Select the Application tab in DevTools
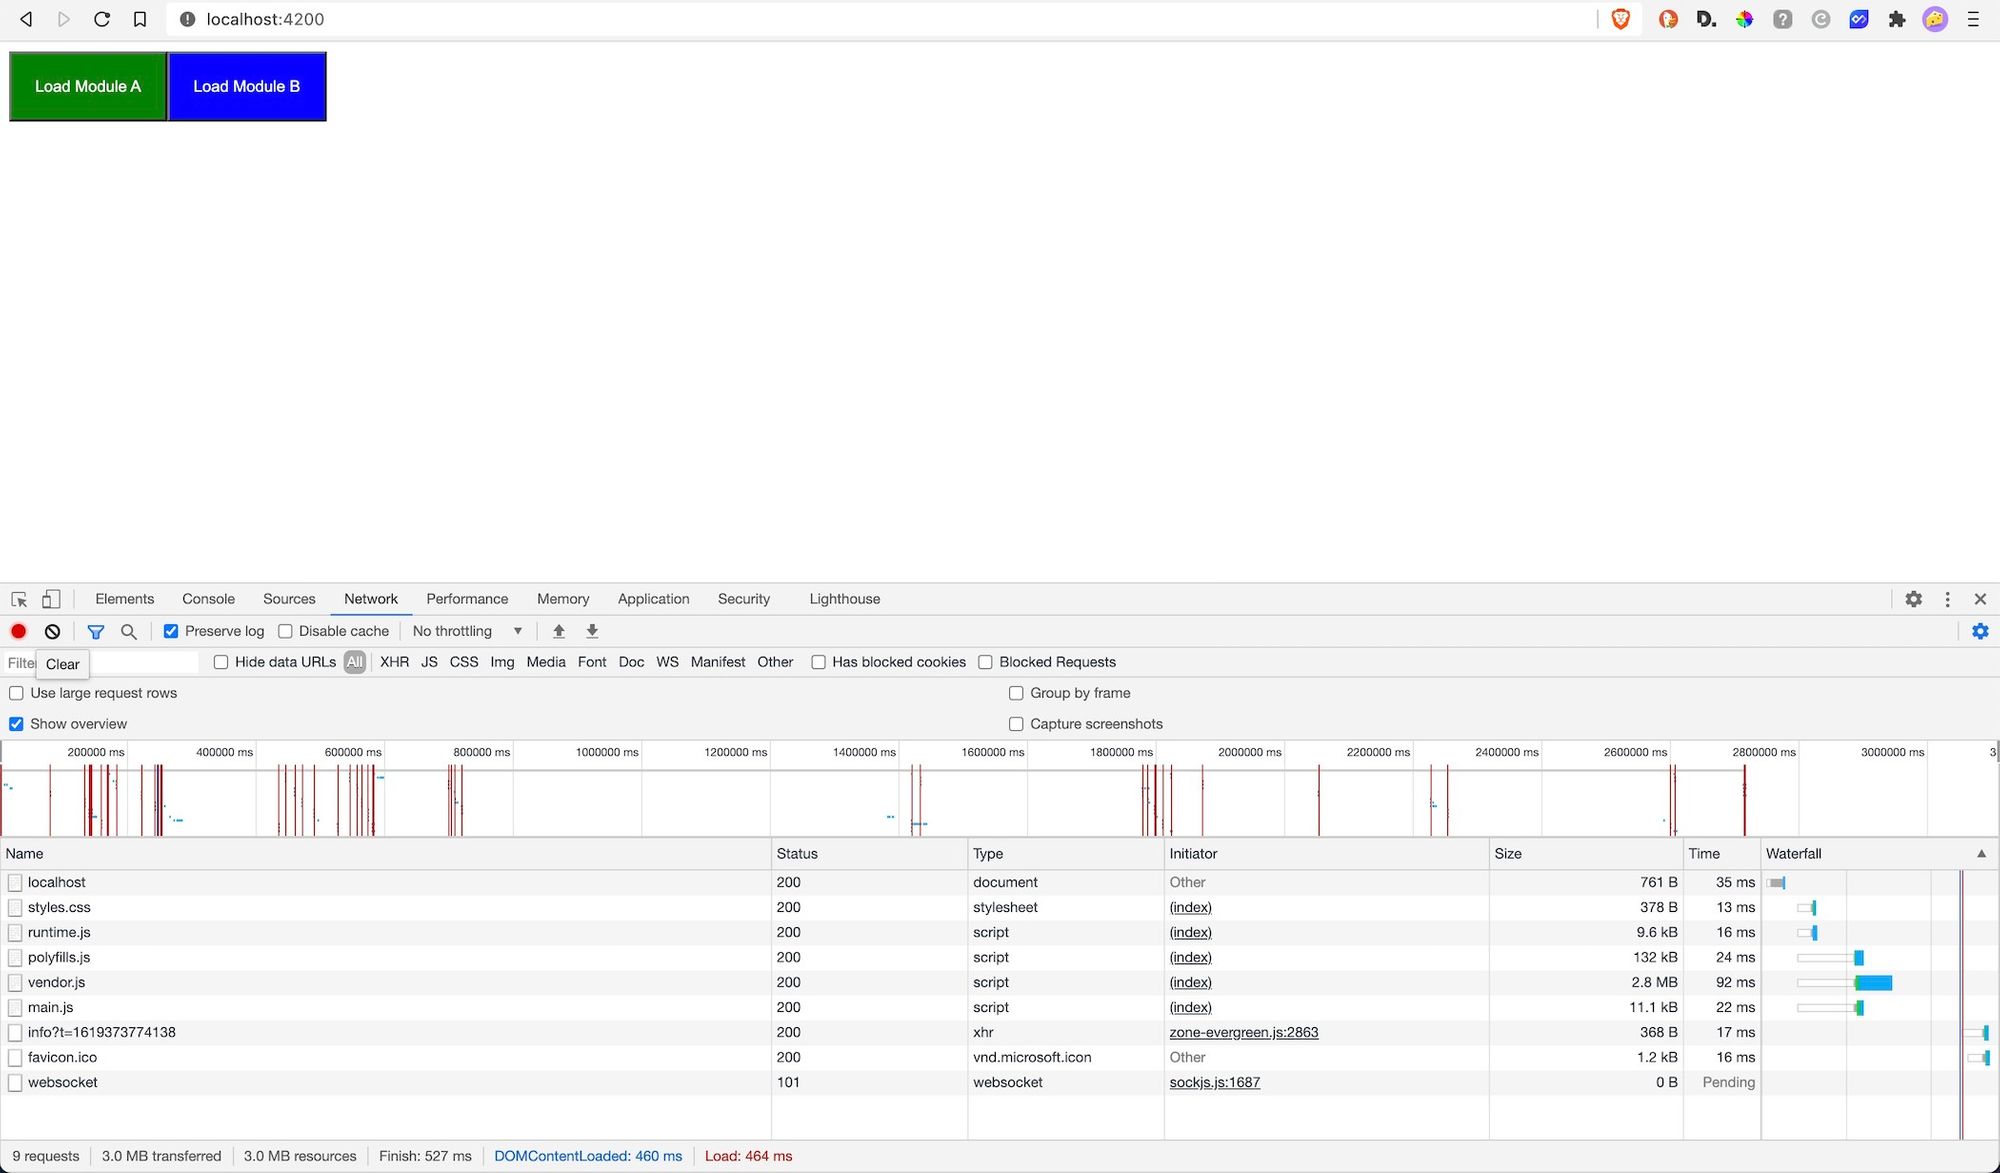Viewport: 2000px width, 1173px height. (652, 599)
